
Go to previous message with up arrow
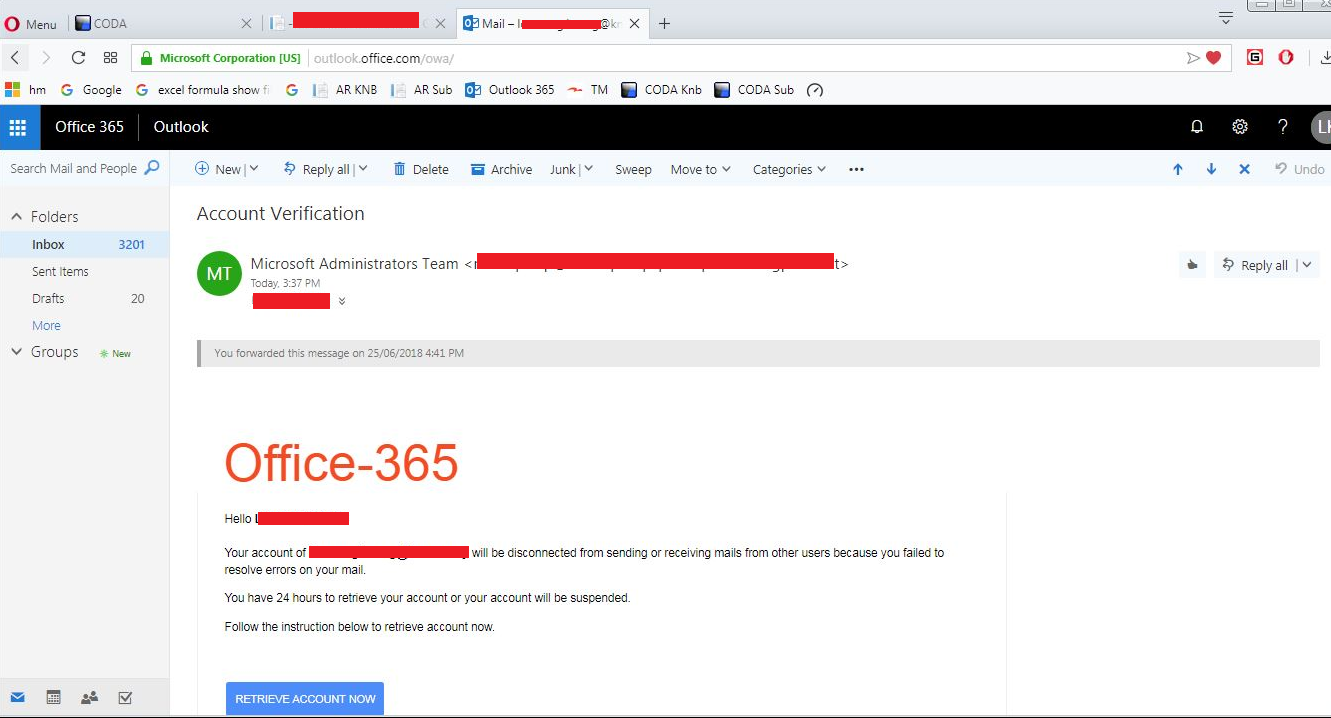click(1178, 169)
